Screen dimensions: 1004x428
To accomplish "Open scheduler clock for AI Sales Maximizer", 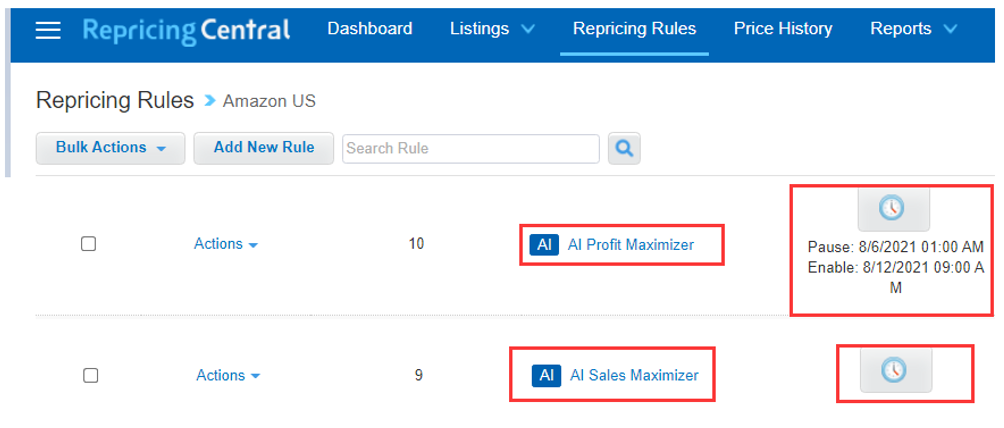I will (x=895, y=370).
